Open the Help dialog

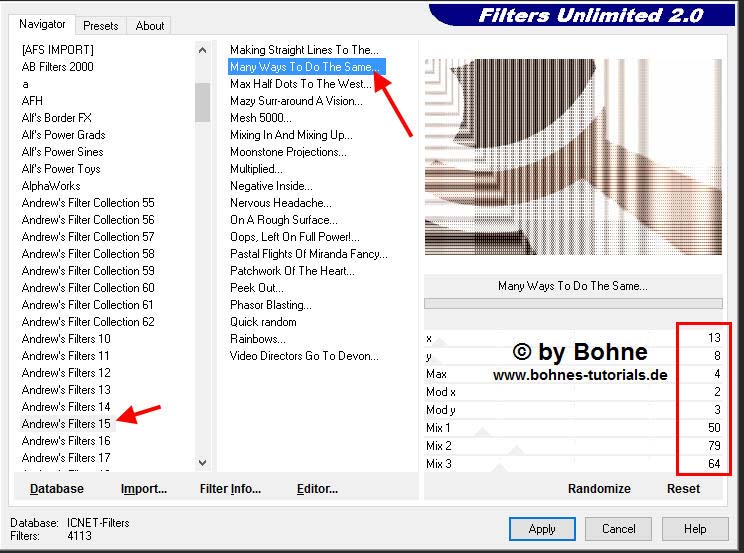[x=695, y=528]
